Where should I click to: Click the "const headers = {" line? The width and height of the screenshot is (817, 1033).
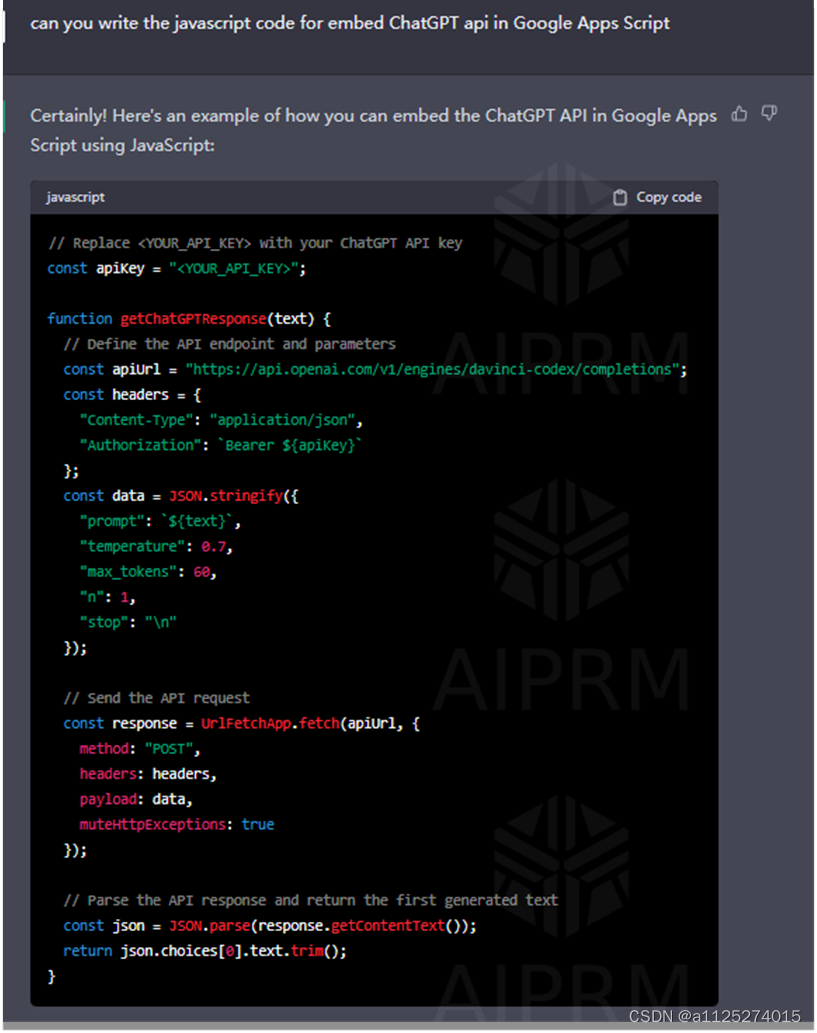coord(132,395)
